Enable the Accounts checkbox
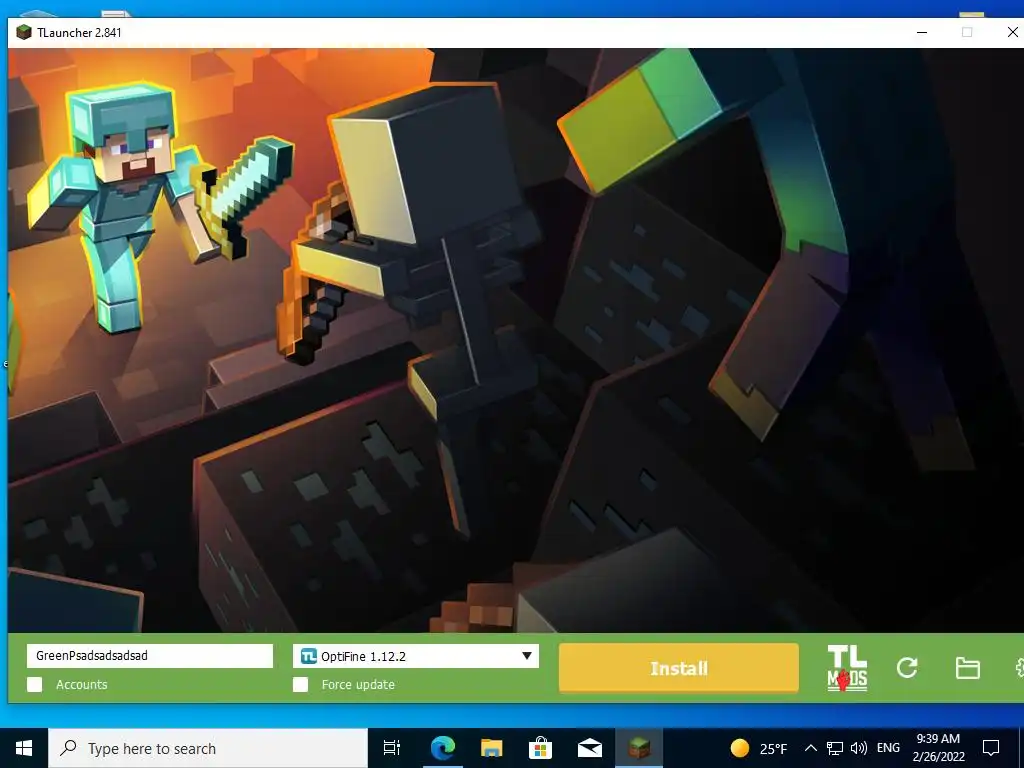The width and height of the screenshot is (1024, 768). [35, 684]
